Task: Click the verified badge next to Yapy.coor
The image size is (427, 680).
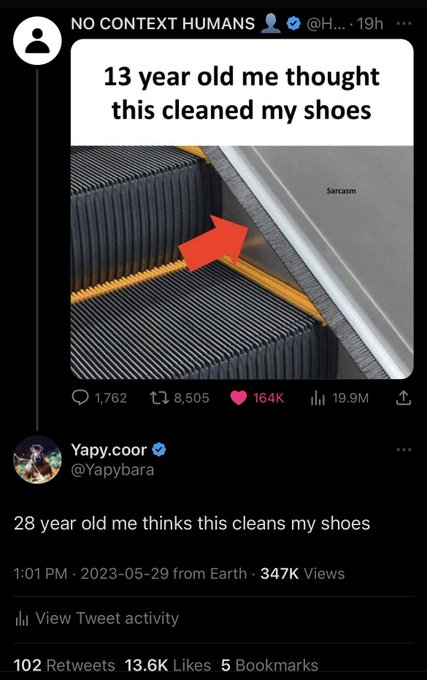Action: pos(160,450)
